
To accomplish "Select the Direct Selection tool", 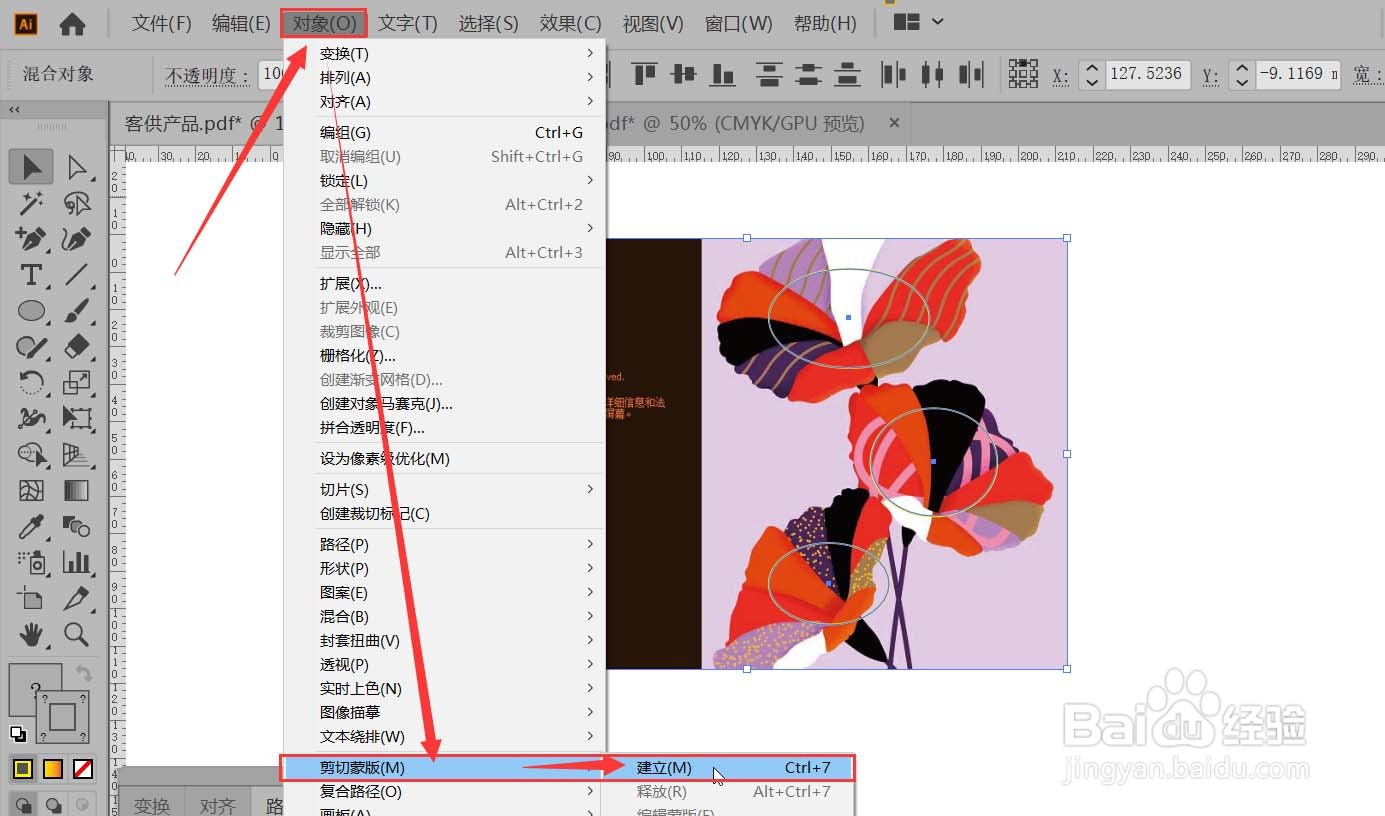I will (77, 167).
